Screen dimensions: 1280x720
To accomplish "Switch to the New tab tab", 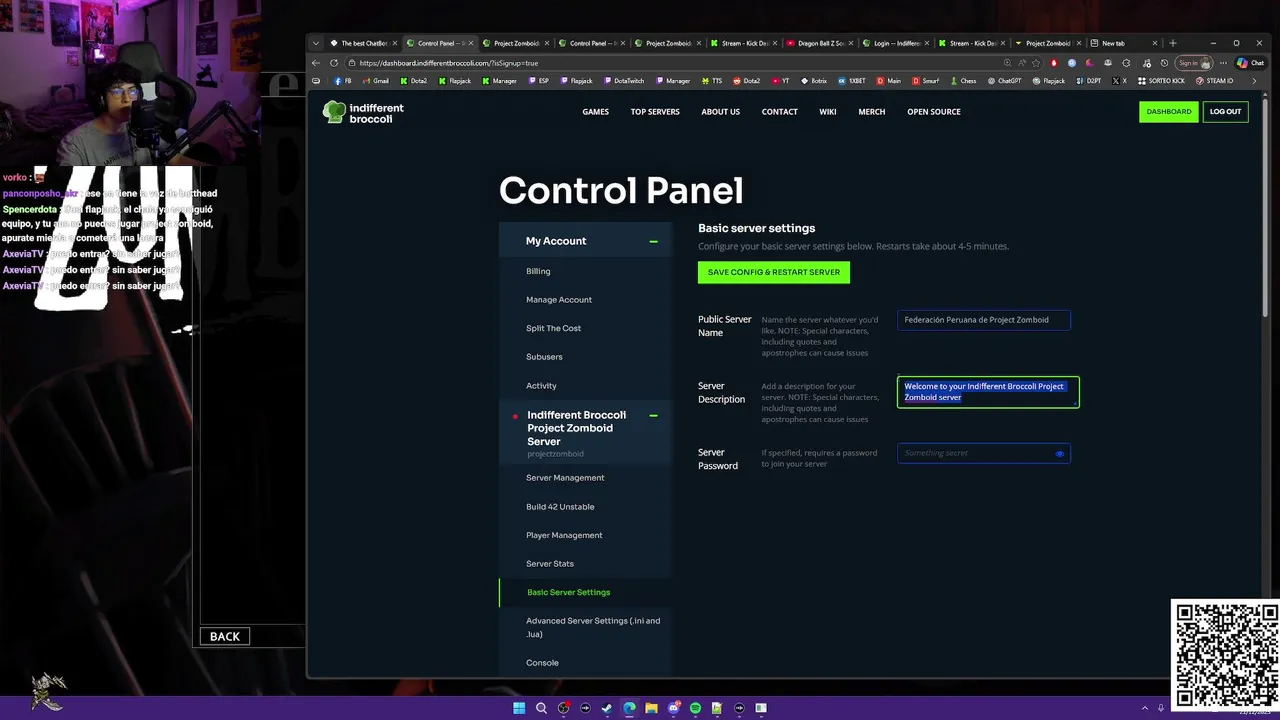I will tap(1124, 43).
